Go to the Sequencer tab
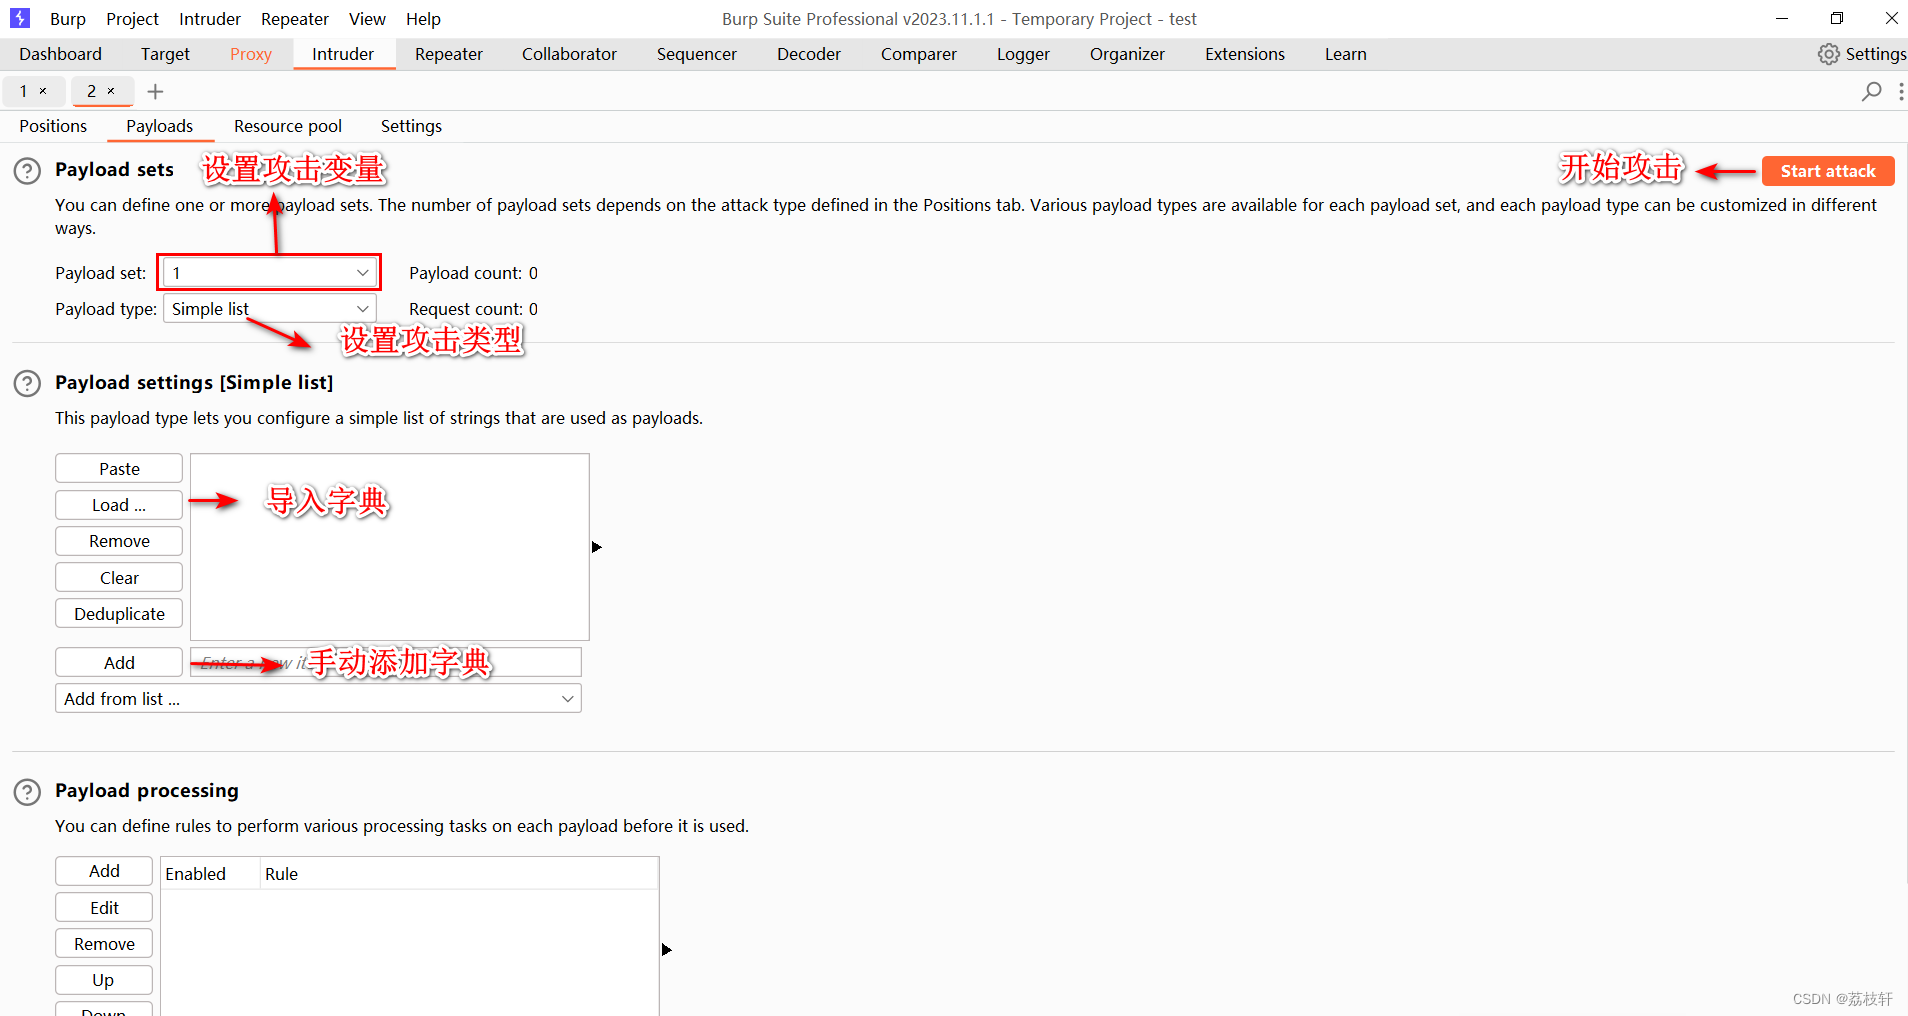 pyautogui.click(x=697, y=54)
